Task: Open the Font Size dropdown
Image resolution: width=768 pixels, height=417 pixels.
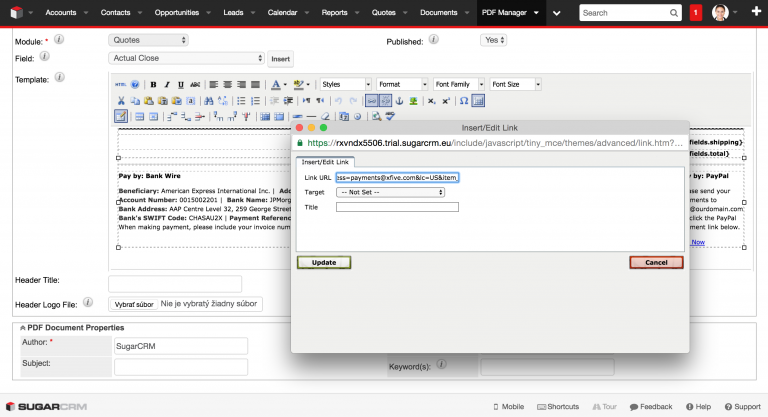Action: (515, 84)
